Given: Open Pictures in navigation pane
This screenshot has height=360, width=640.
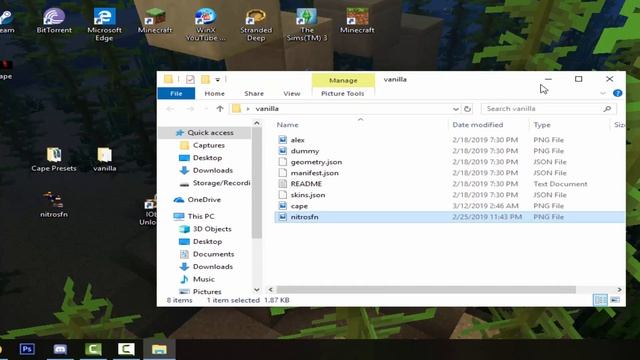Looking at the screenshot, I should tap(207, 292).
